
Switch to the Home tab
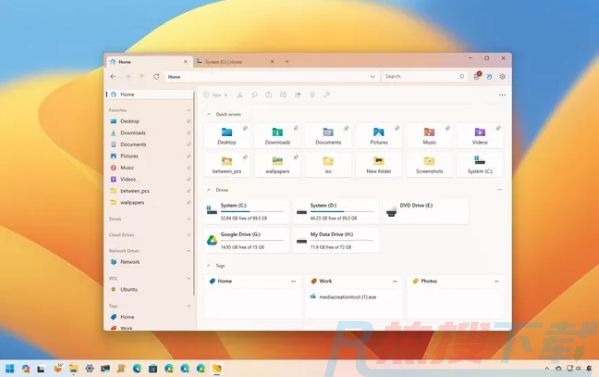(x=149, y=61)
